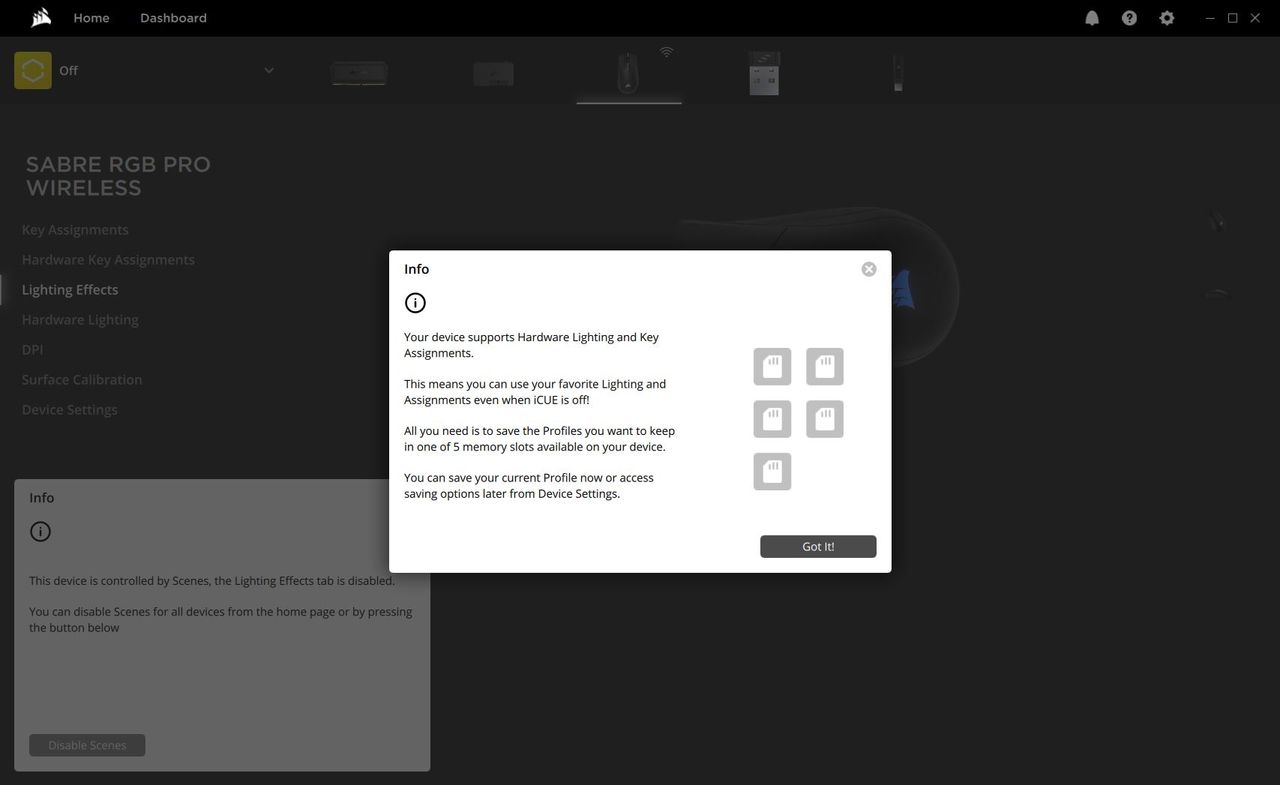Image resolution: width=1280 pixels, height=785 pixels.
Task: Open the help question mark icon
Action: (x=1129, y=18)
